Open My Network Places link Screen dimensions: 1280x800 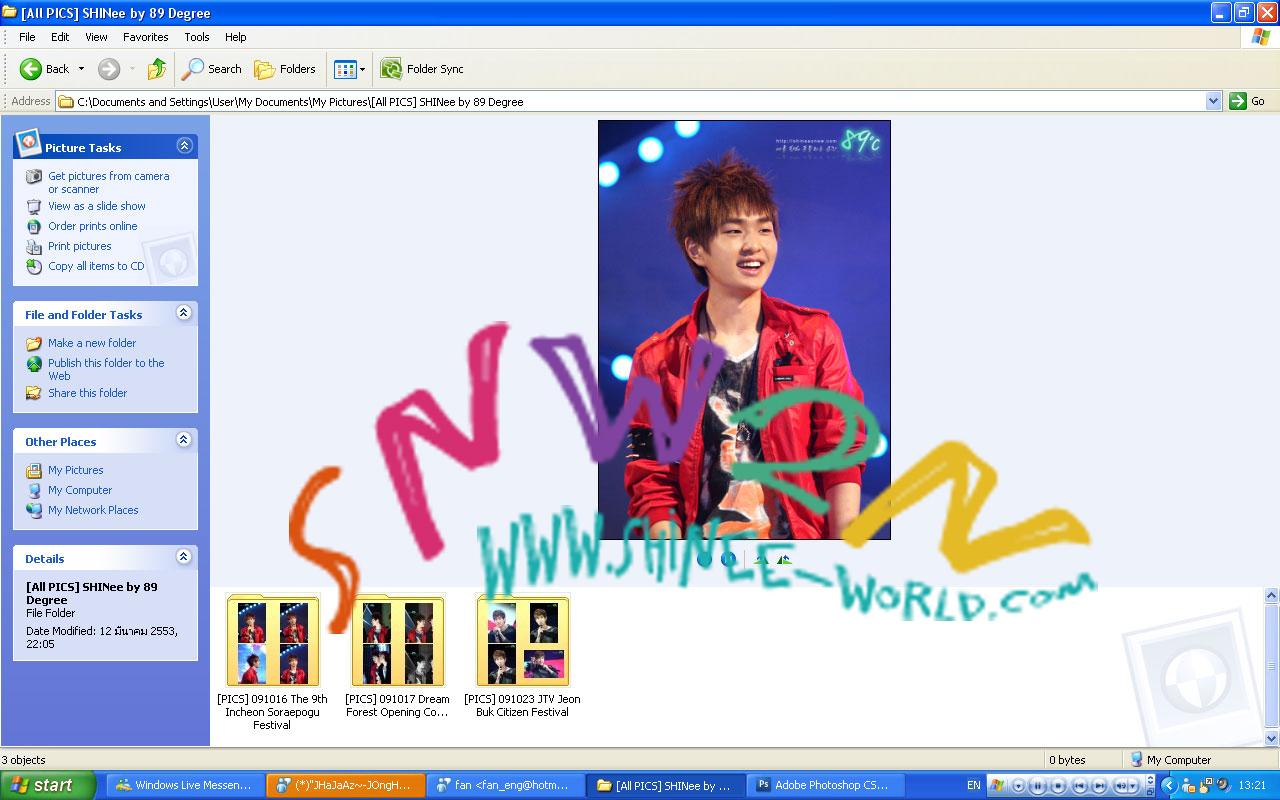(x=93, y=510)
